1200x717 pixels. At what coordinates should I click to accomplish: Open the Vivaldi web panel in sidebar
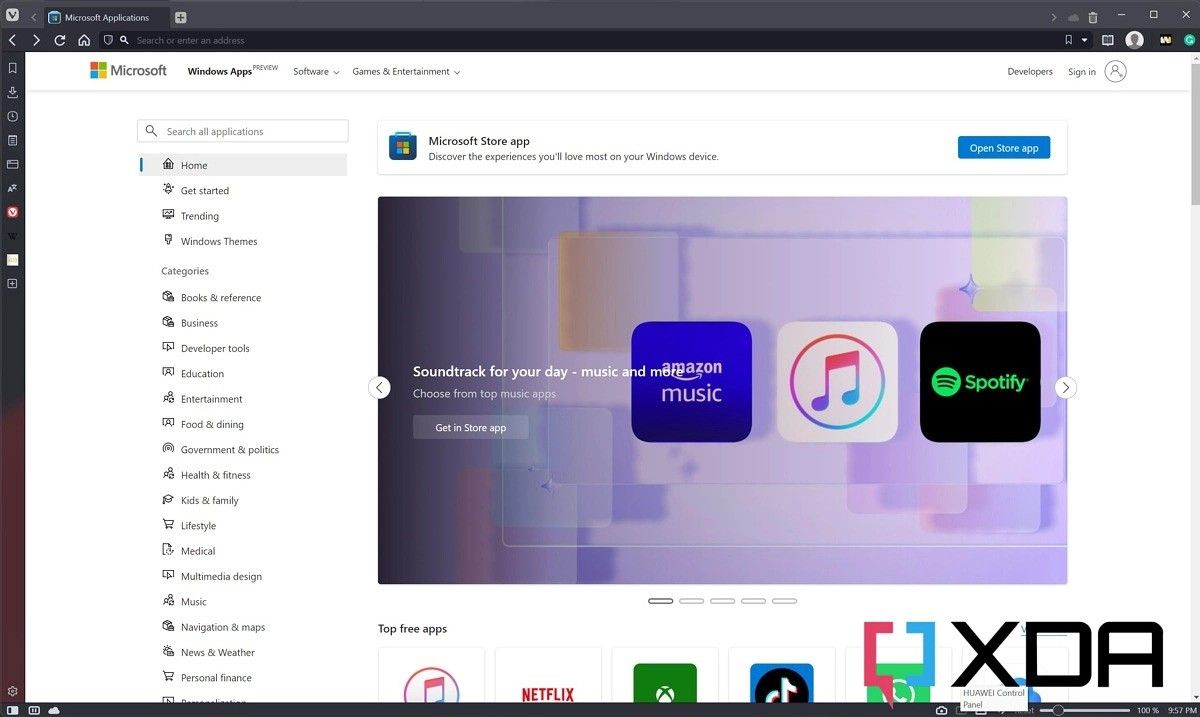(x=13, y=212)
